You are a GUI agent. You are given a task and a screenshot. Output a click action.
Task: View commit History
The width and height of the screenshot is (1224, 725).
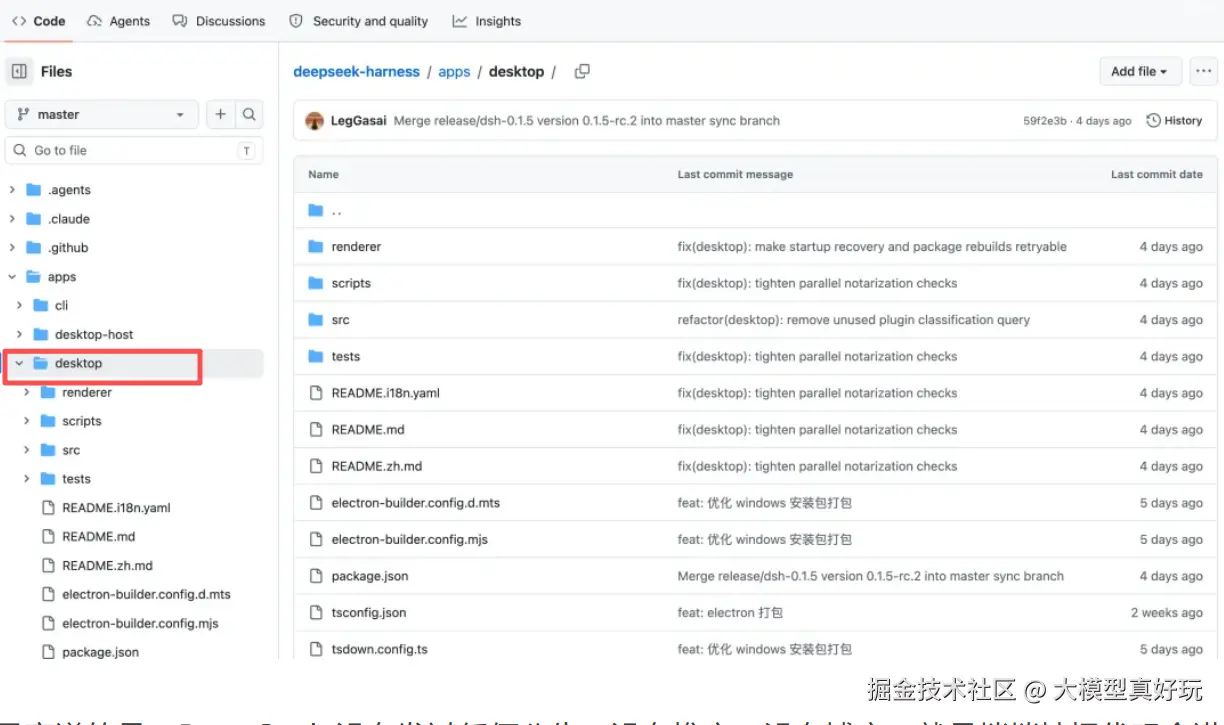(1174, 121)
